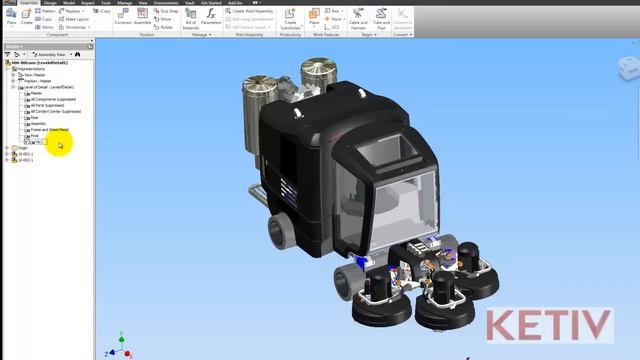Click the Move component tool
The width and height of the screenshot is (640, 360).
162,19
